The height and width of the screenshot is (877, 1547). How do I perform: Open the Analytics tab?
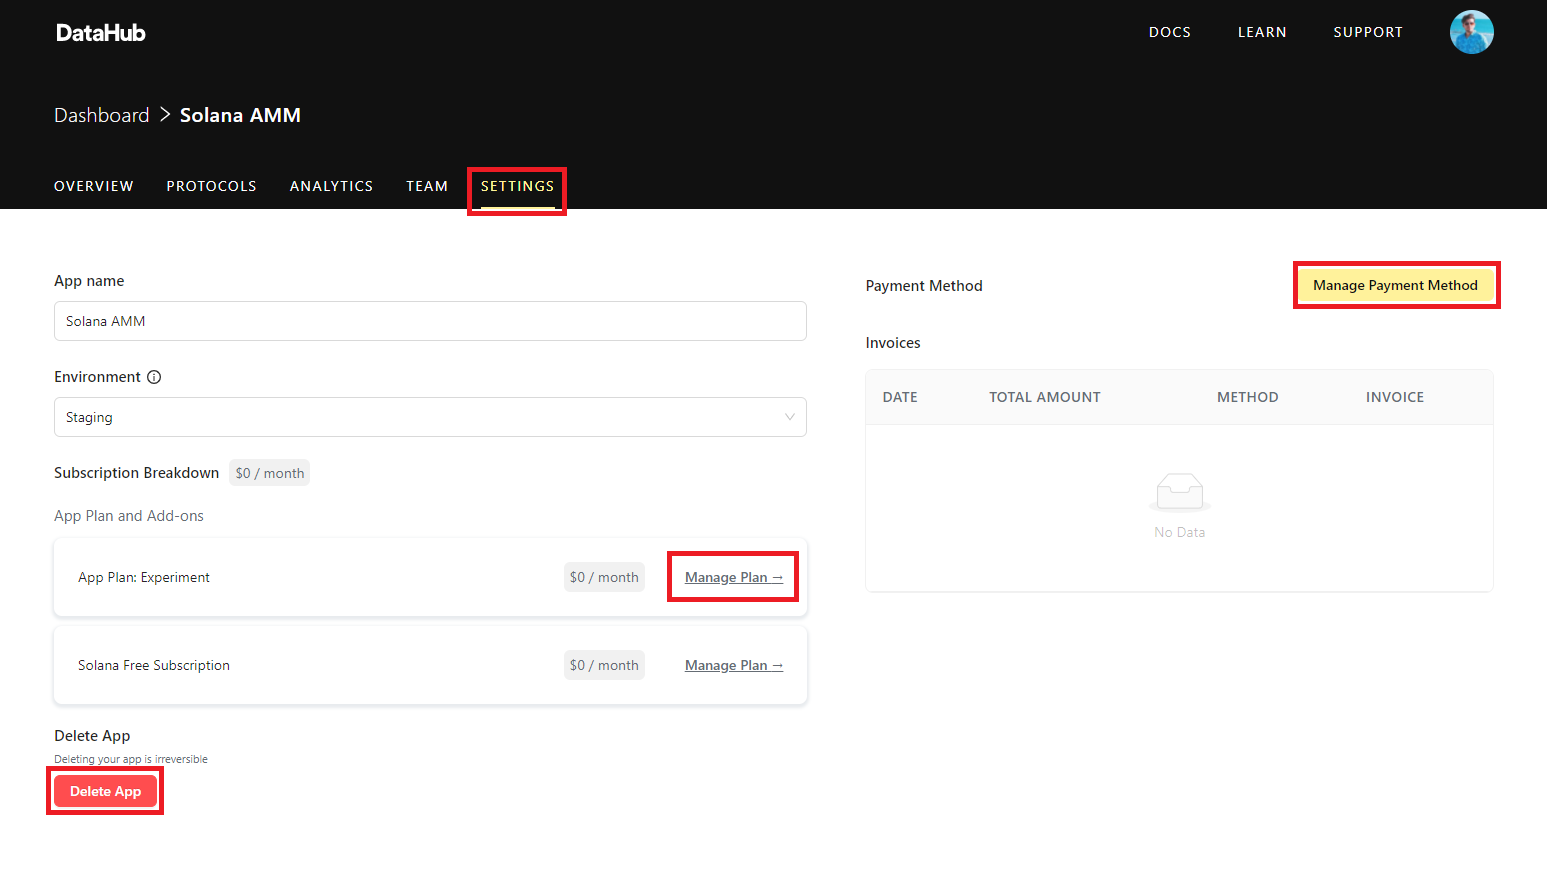pos(331,186)
